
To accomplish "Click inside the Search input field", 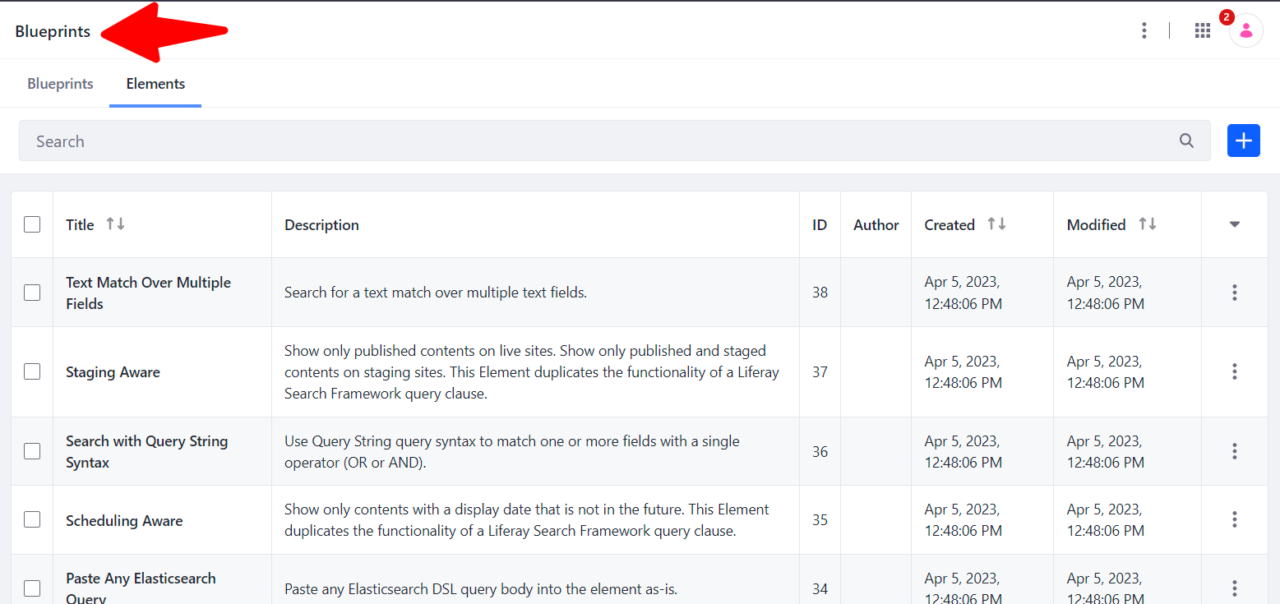I will point(400,140).
